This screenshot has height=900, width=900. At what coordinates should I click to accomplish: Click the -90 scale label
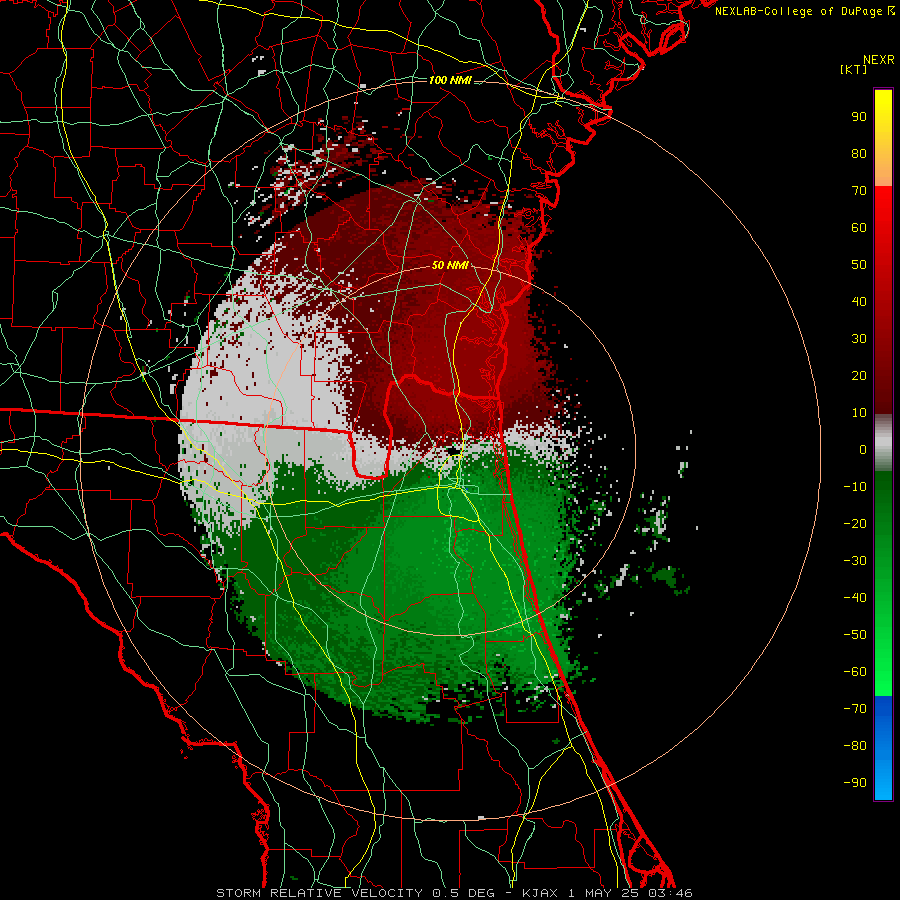coord(855,783)
